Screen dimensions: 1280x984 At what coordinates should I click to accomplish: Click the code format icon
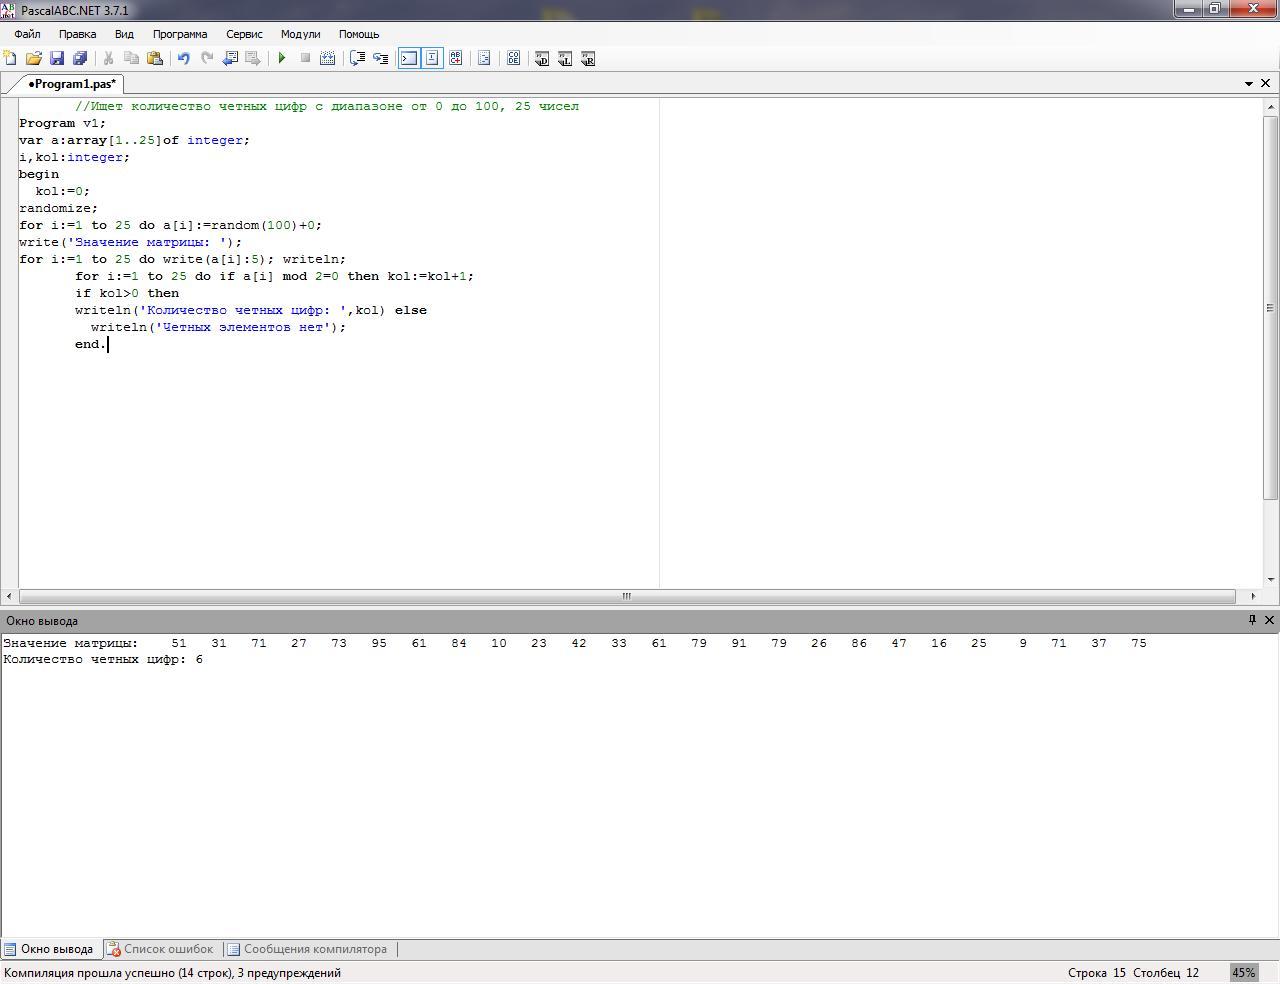pyautogui.click(x=484, y=58)
